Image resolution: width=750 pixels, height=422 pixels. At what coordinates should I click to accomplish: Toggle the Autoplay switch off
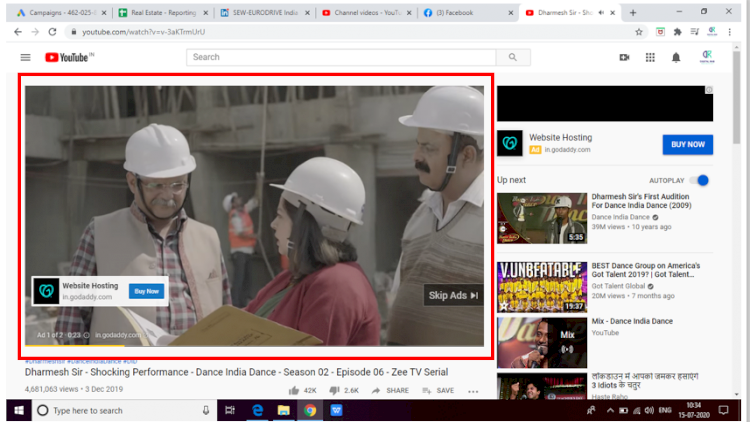coord(701,180)
